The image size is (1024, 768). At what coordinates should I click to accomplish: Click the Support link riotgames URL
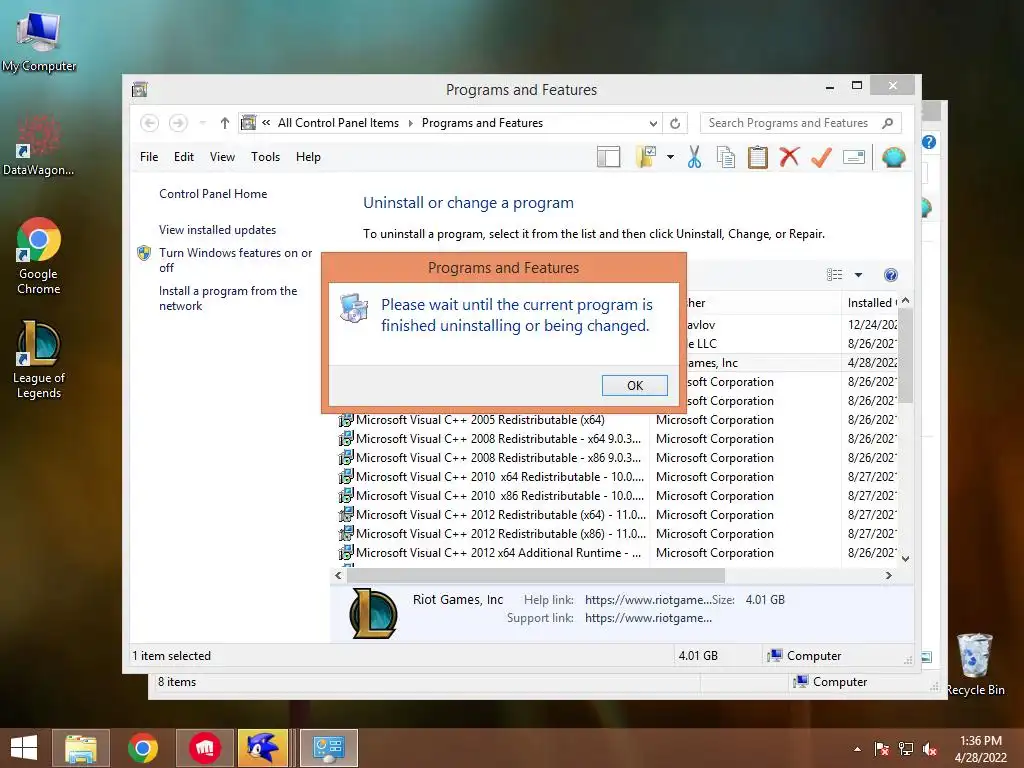(648, 618)
